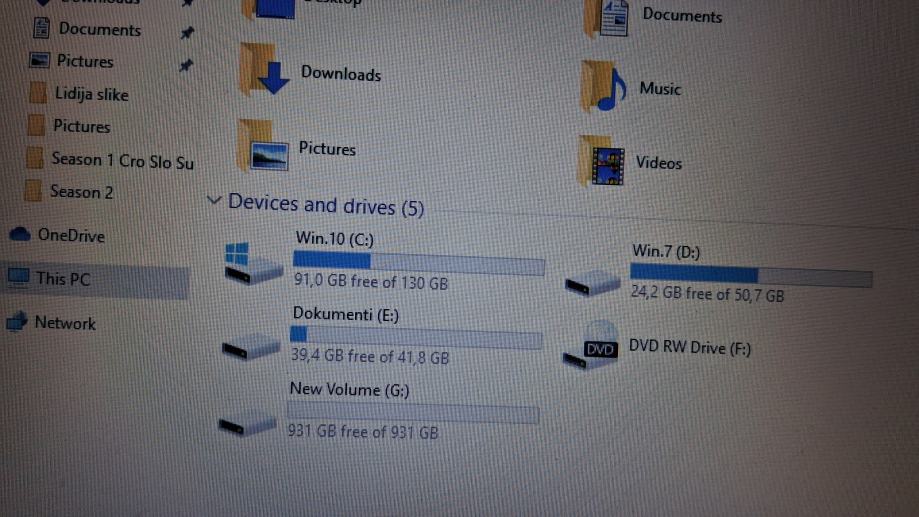Viewport: 919px width, 517px height.
Task: Click the '931 GB free of 931 GB' text
Action: click(x=363, y=431)
